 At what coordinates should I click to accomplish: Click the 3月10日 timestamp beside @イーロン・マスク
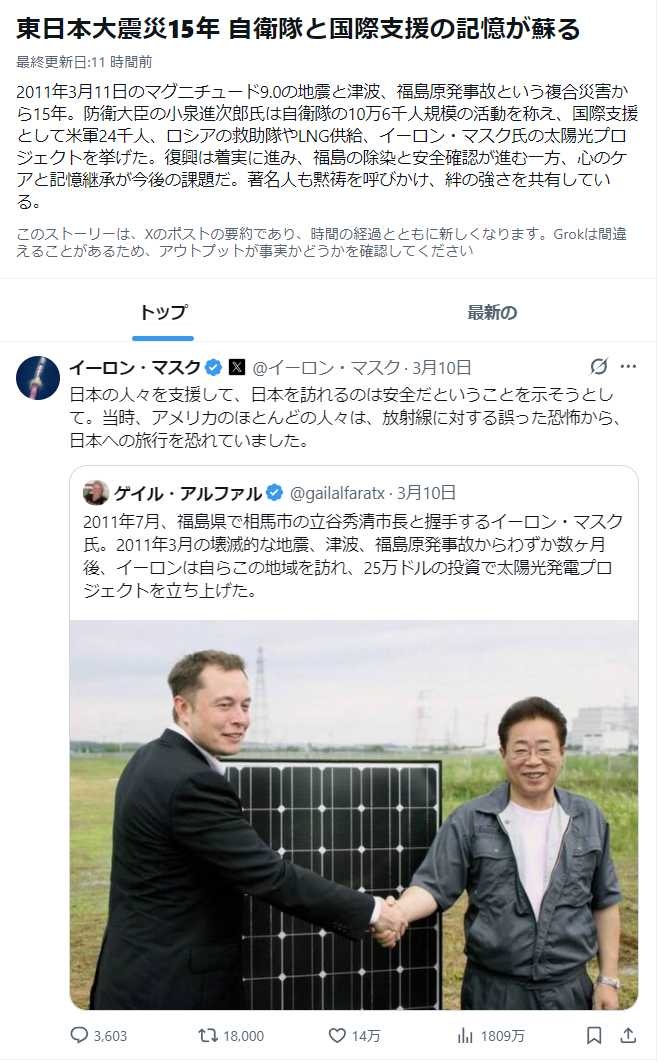coord(441,367)
